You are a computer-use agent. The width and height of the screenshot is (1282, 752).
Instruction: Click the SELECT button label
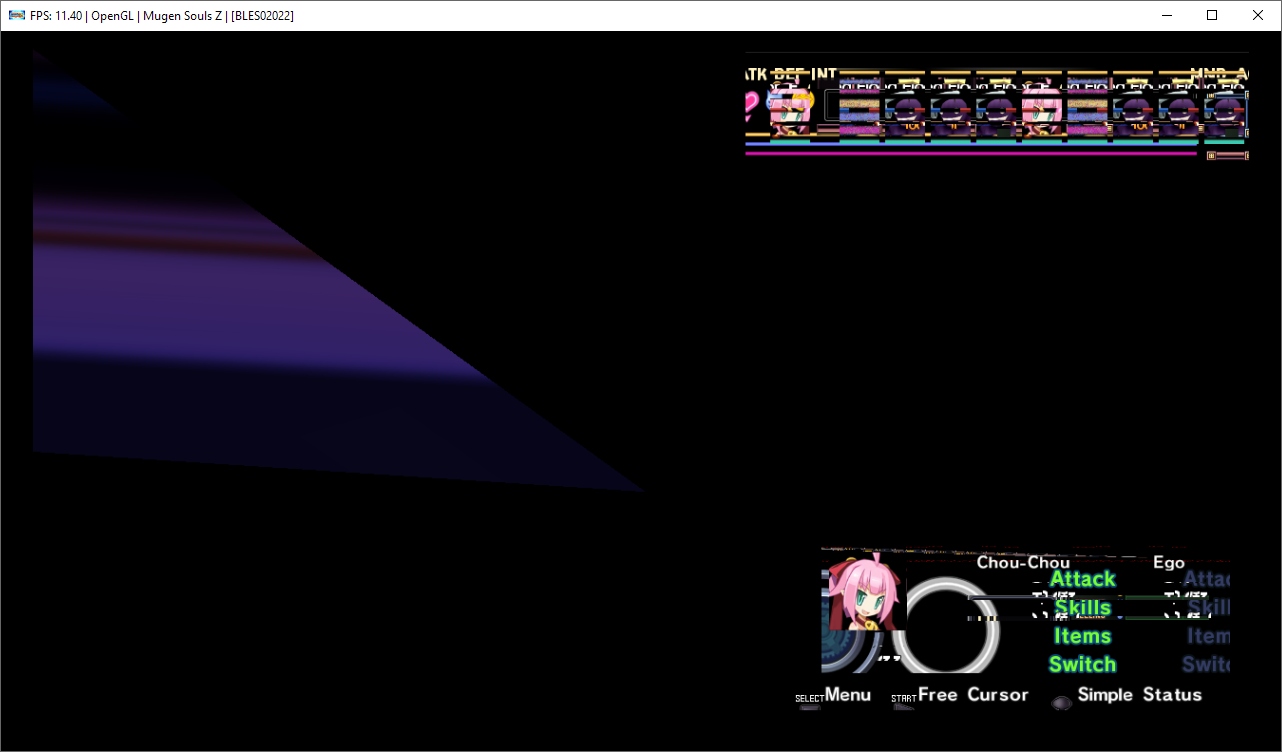click(810, 698)
